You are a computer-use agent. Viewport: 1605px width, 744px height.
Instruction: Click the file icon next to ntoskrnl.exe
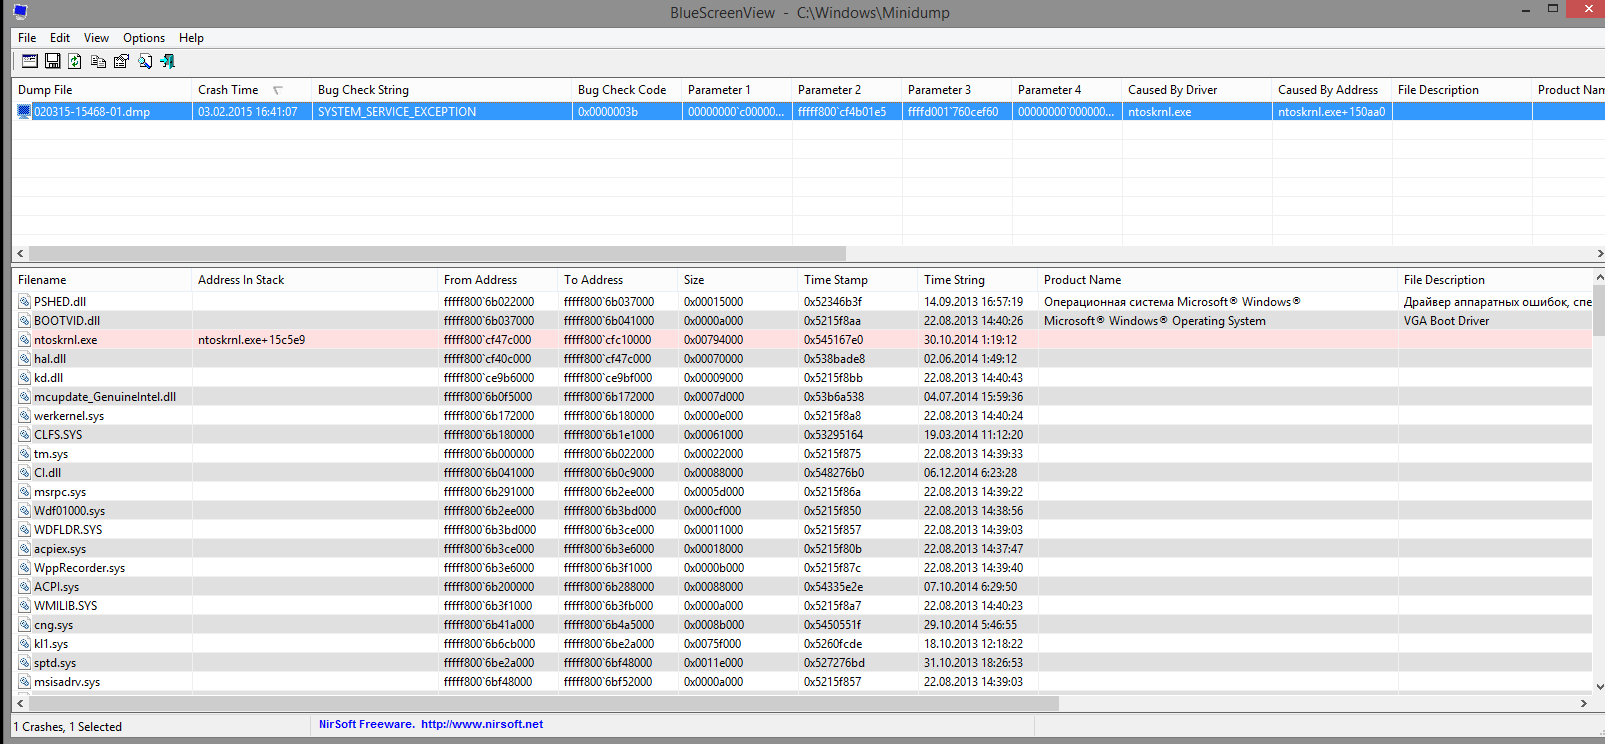coord(24,340)
